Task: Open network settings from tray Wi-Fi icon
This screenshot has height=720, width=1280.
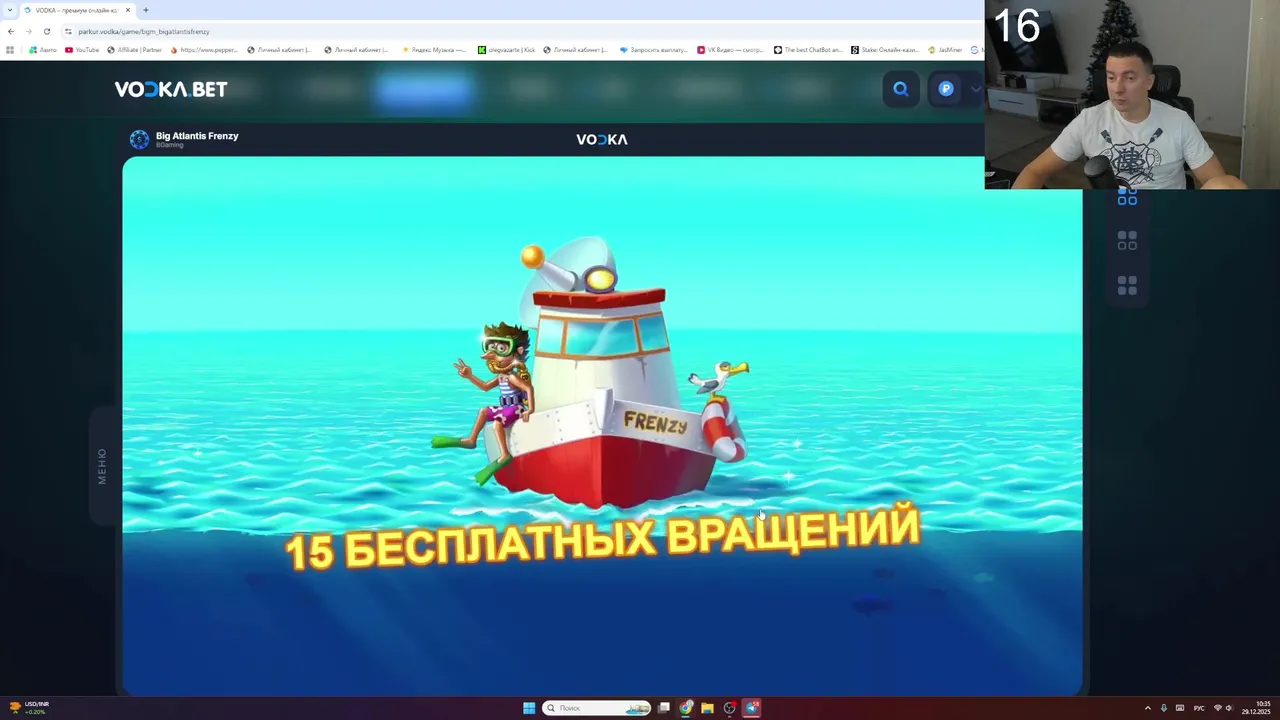Action: 1218,708
